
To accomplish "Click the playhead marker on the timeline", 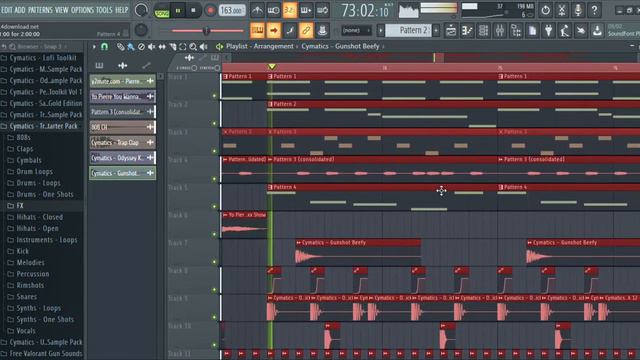I will pos(271,66).
